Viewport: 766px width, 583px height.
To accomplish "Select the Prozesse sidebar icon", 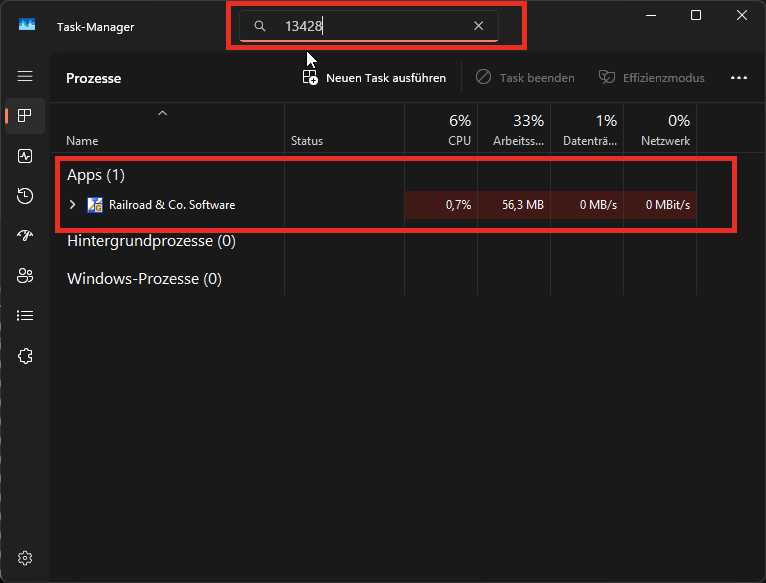I will coord(25,116).
